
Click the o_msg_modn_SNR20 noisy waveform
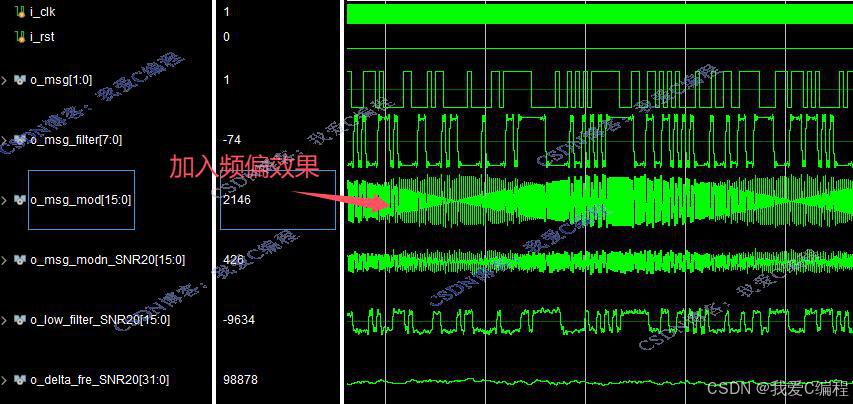pyautogui.click(x=599, y=261)
